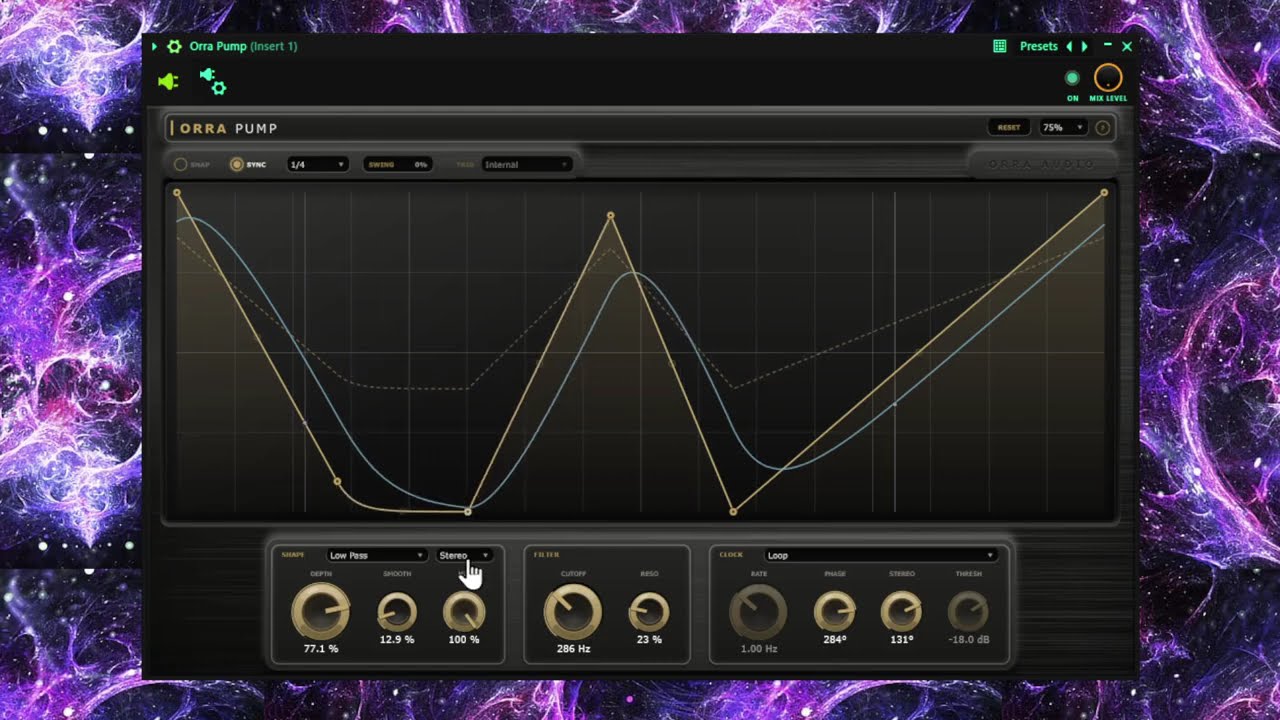The image size is (1280, 720).
Task: Click the PHASE knob
Action: tap(835, 611)
